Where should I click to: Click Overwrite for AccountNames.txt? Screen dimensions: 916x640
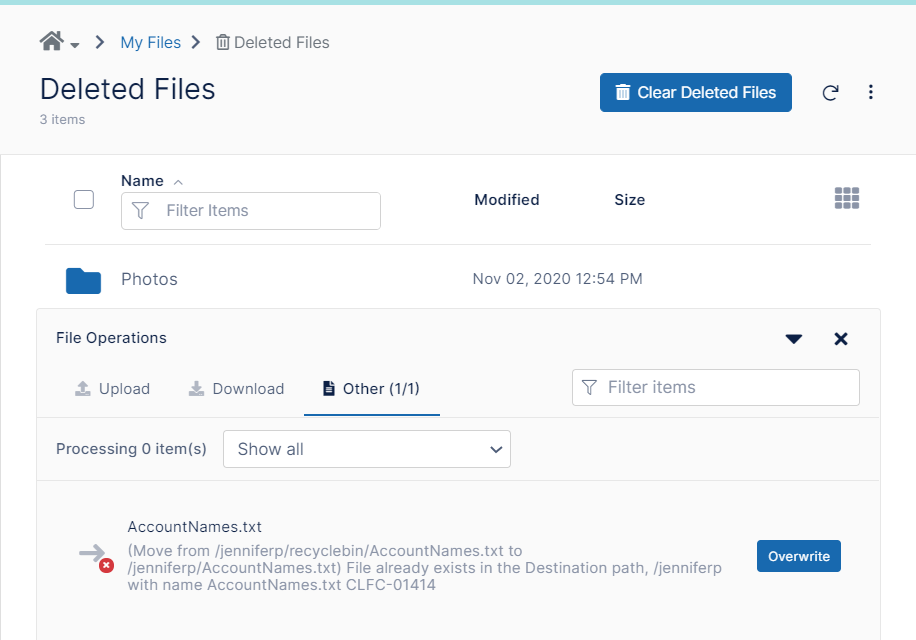[x=798, y=556]
